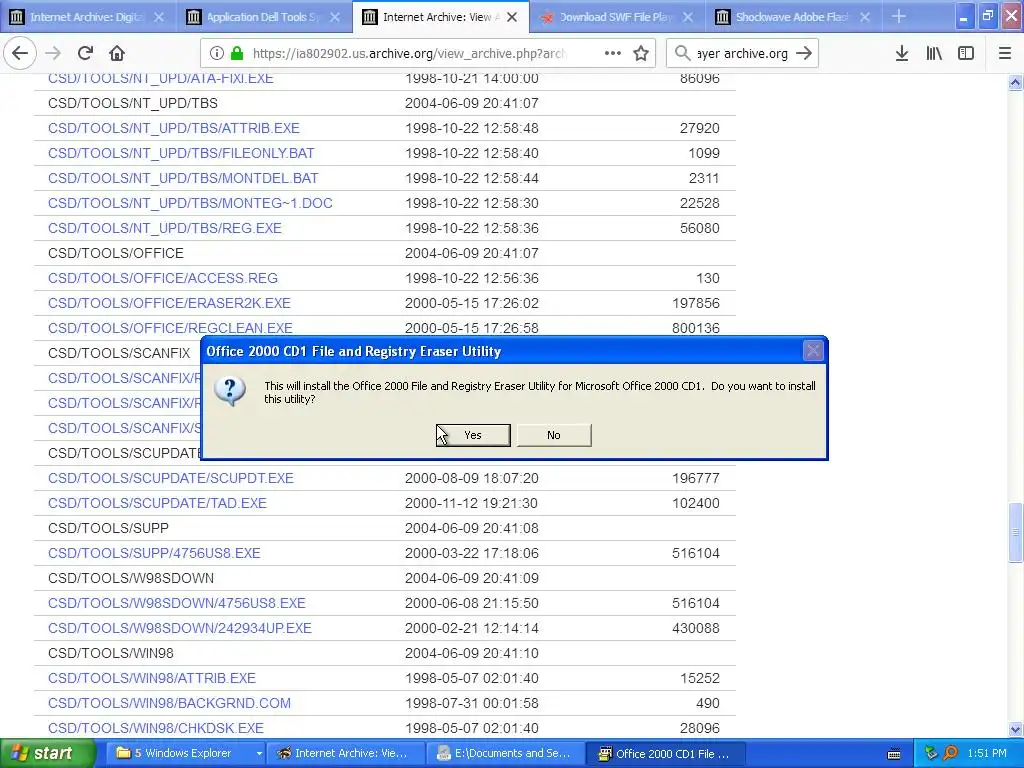The height and width of the screenshot is (768, 1024).
Task: Open page actions three-dot menu
Action: pyautogui.click(x=613, y=54)
